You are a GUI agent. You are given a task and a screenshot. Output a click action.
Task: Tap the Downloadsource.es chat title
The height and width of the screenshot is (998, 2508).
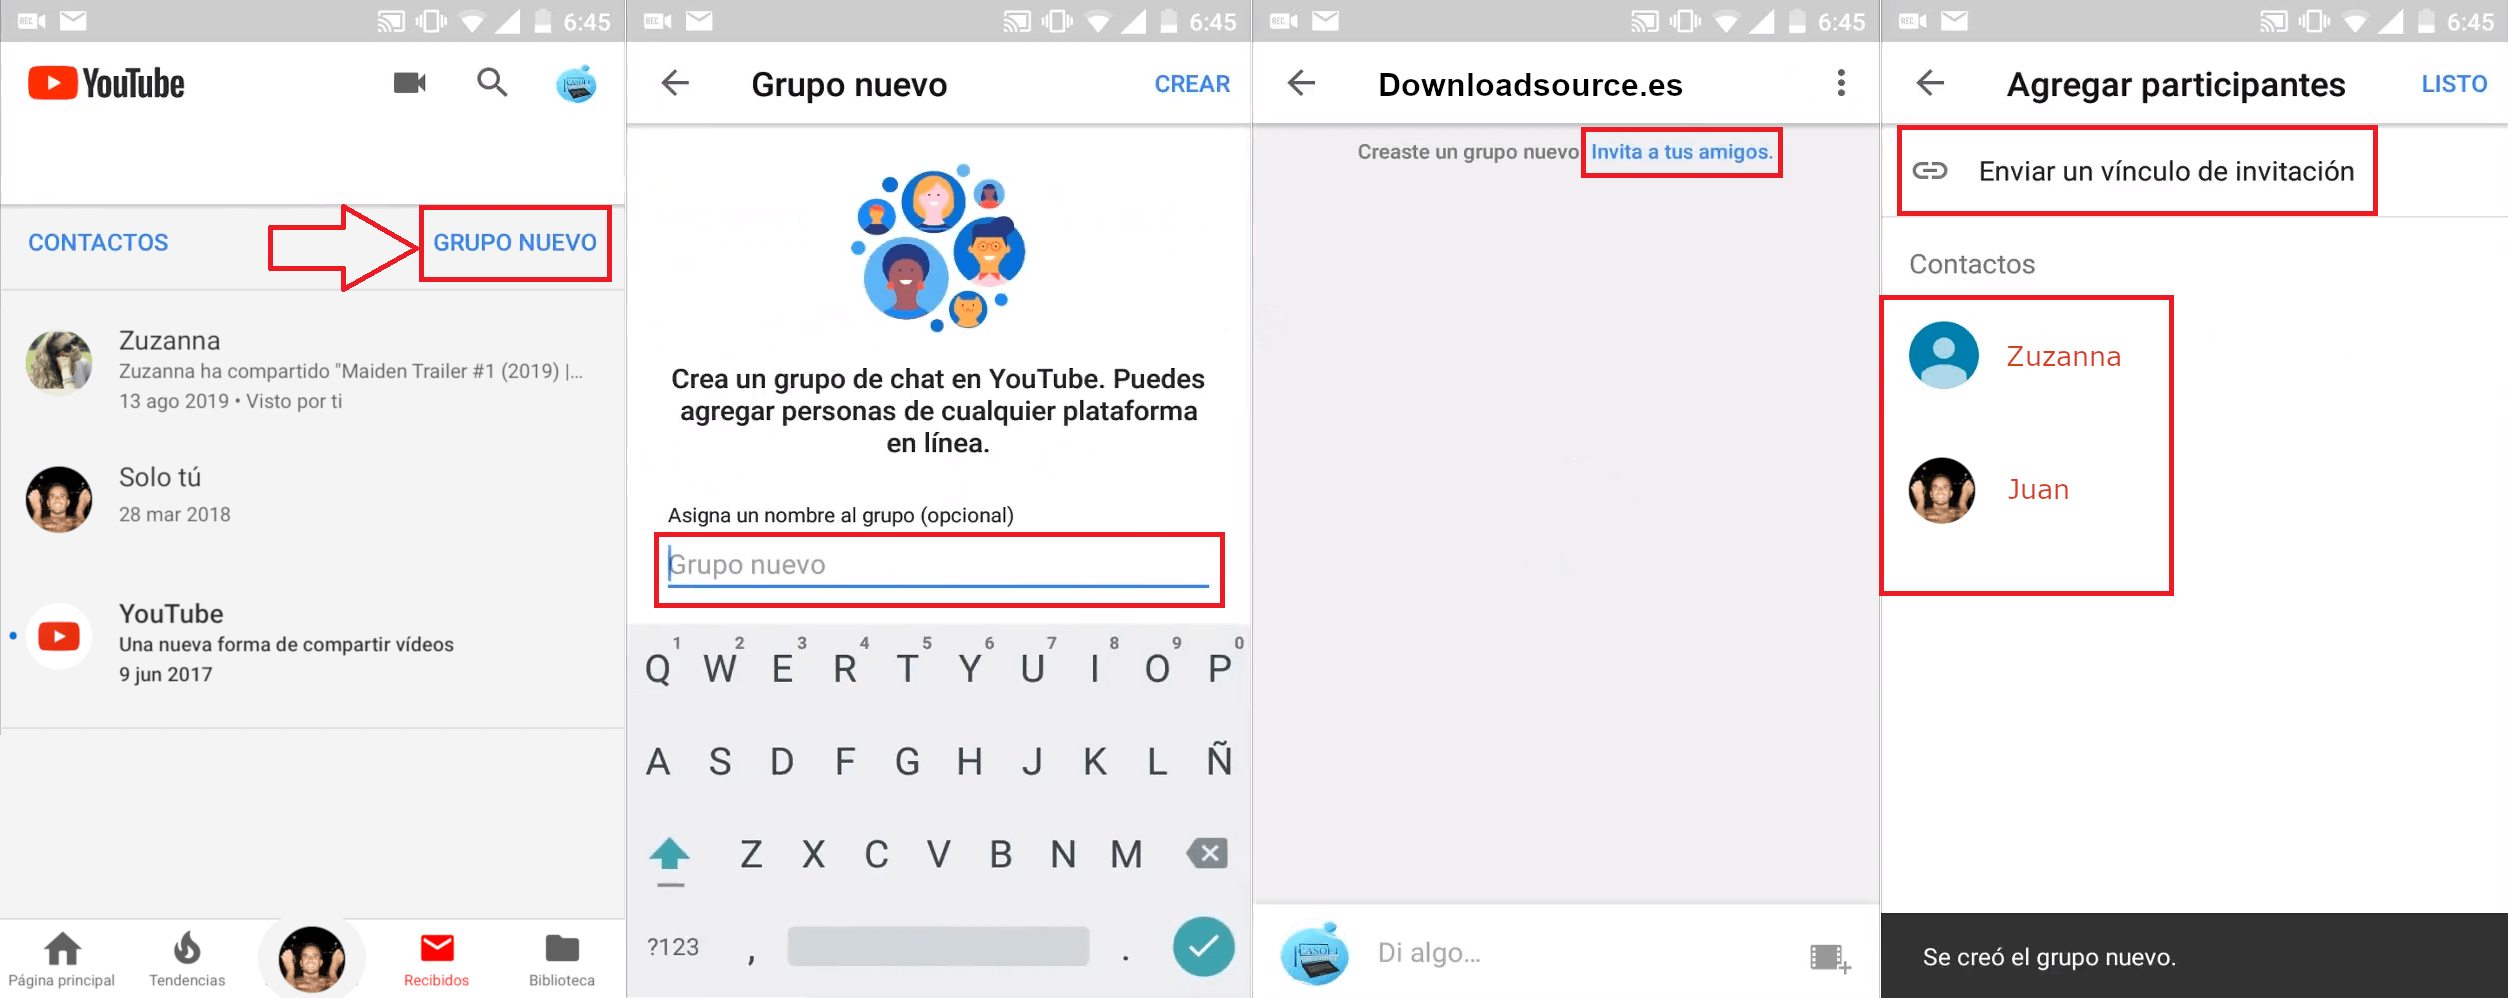tap(1530, 85)
